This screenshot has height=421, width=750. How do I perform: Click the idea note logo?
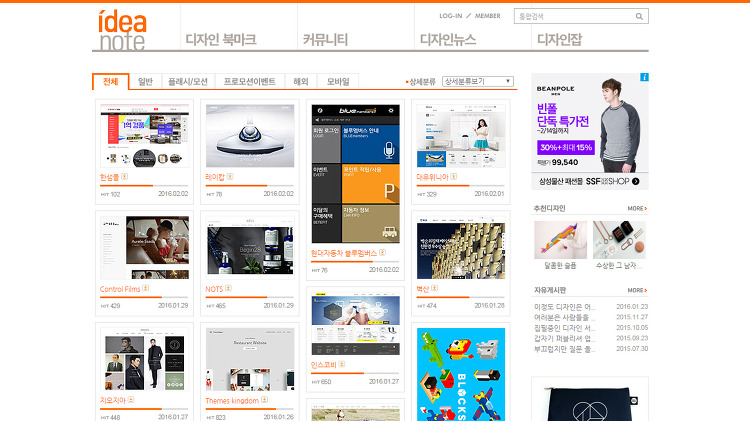tap(122, 30)
